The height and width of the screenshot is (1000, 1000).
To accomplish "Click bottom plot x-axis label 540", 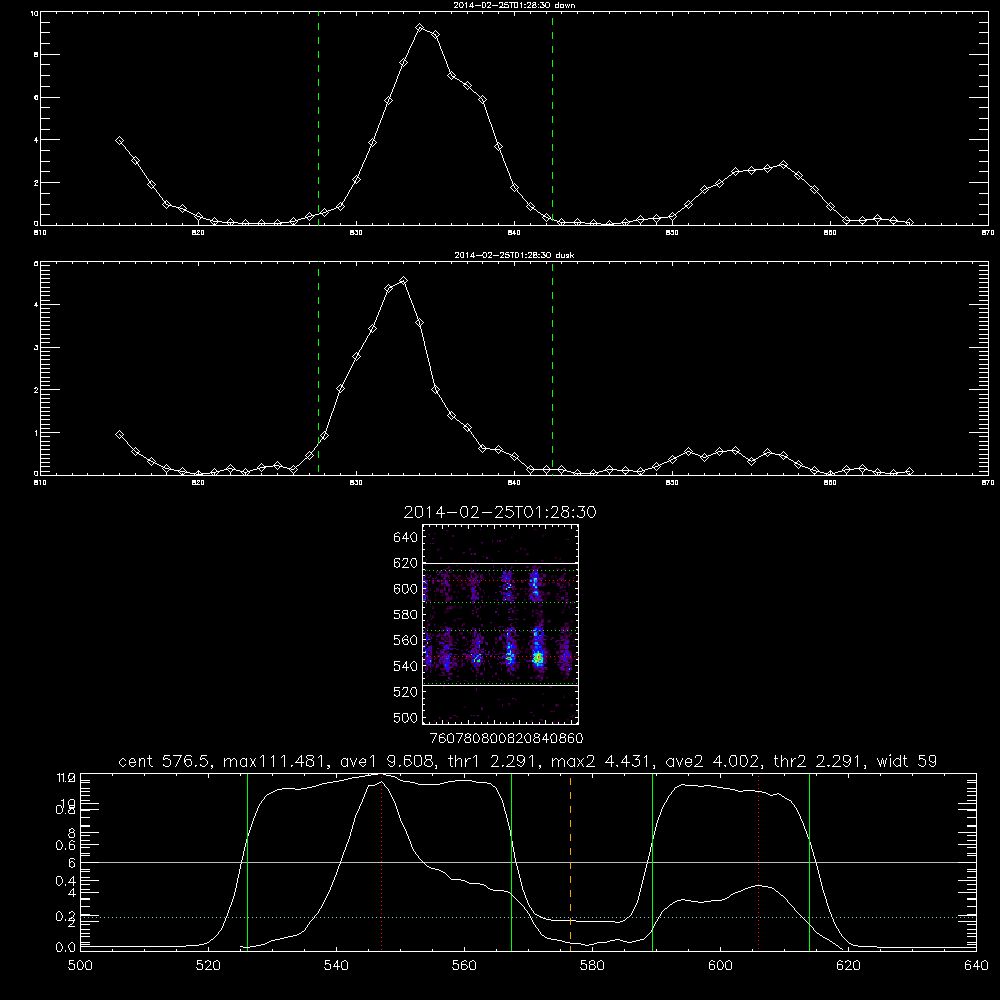I will coord(336,966).
